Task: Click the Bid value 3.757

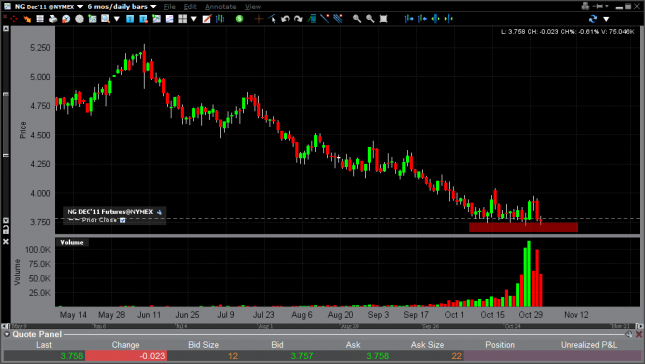Action: (x=302, y=356)
